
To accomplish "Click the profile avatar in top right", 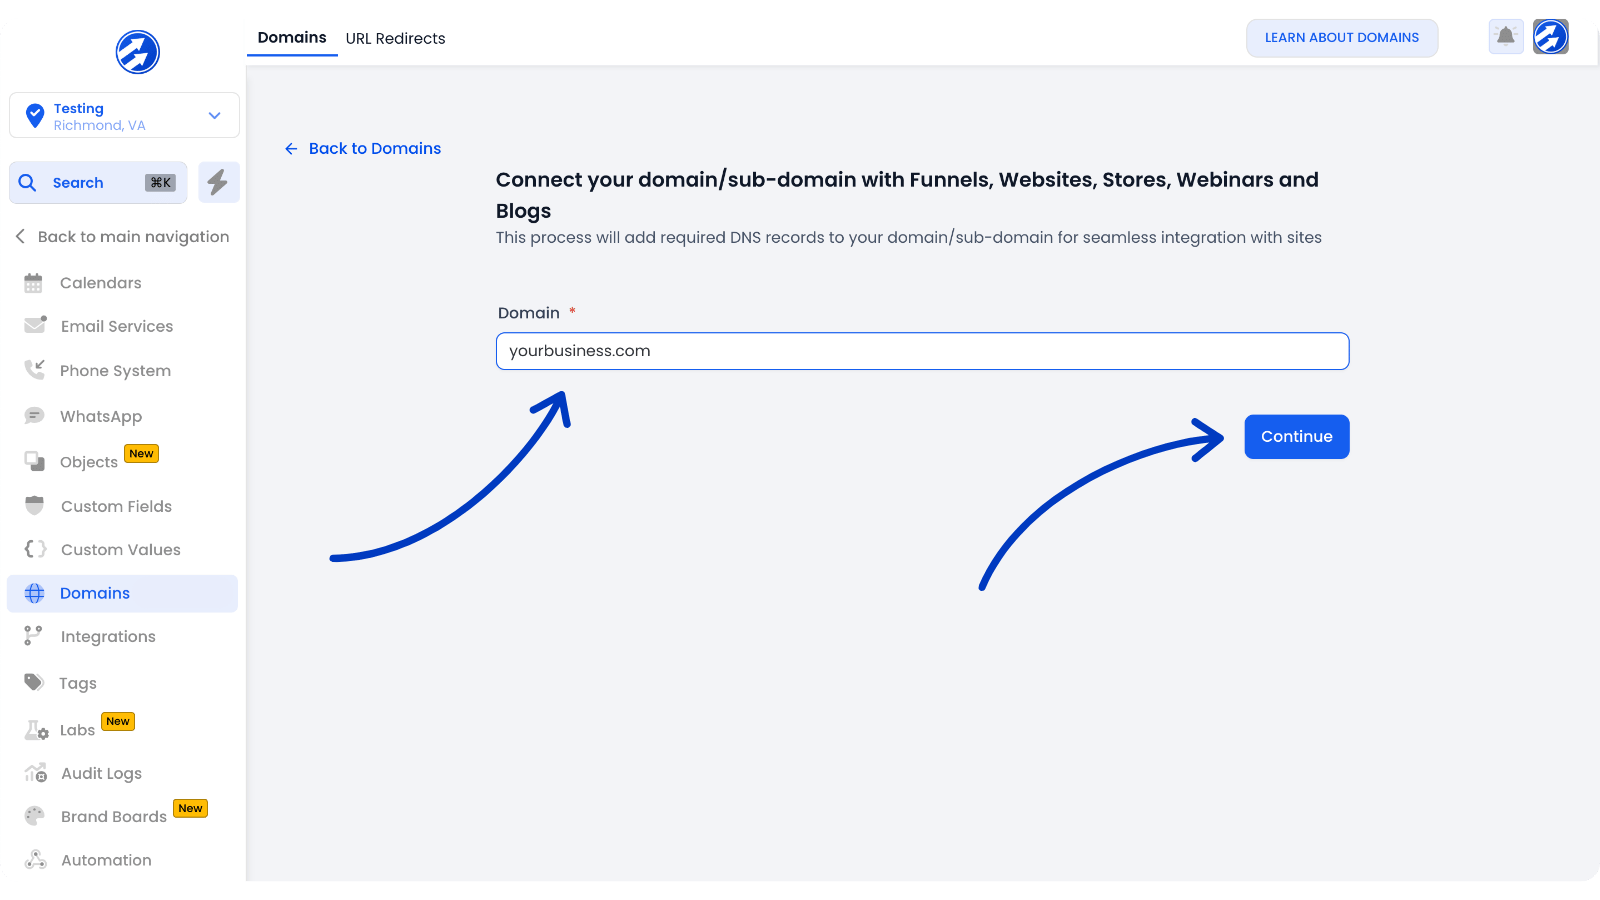I will 1550,36.
